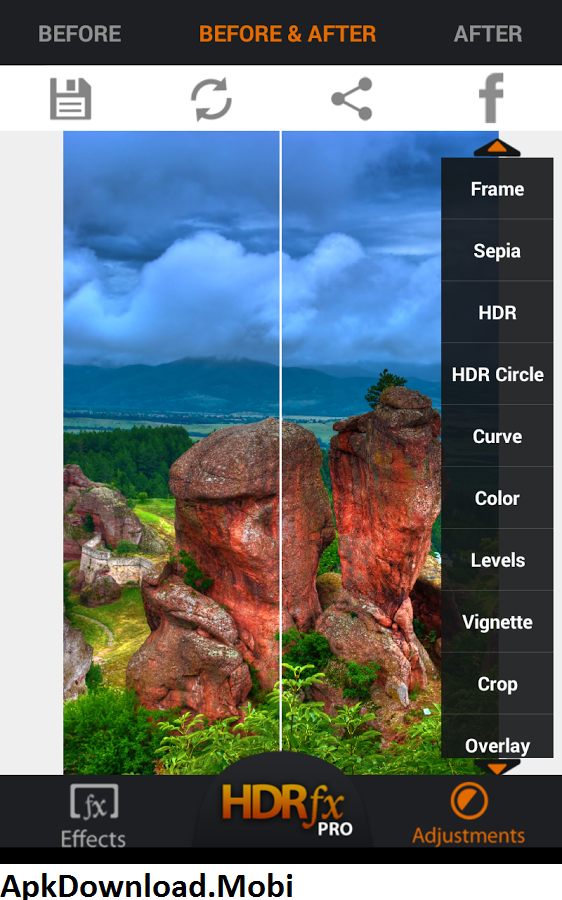The image size is (562, 900).
Task: Click the up arrow above the adjustments list
Action: coord(497,148)
